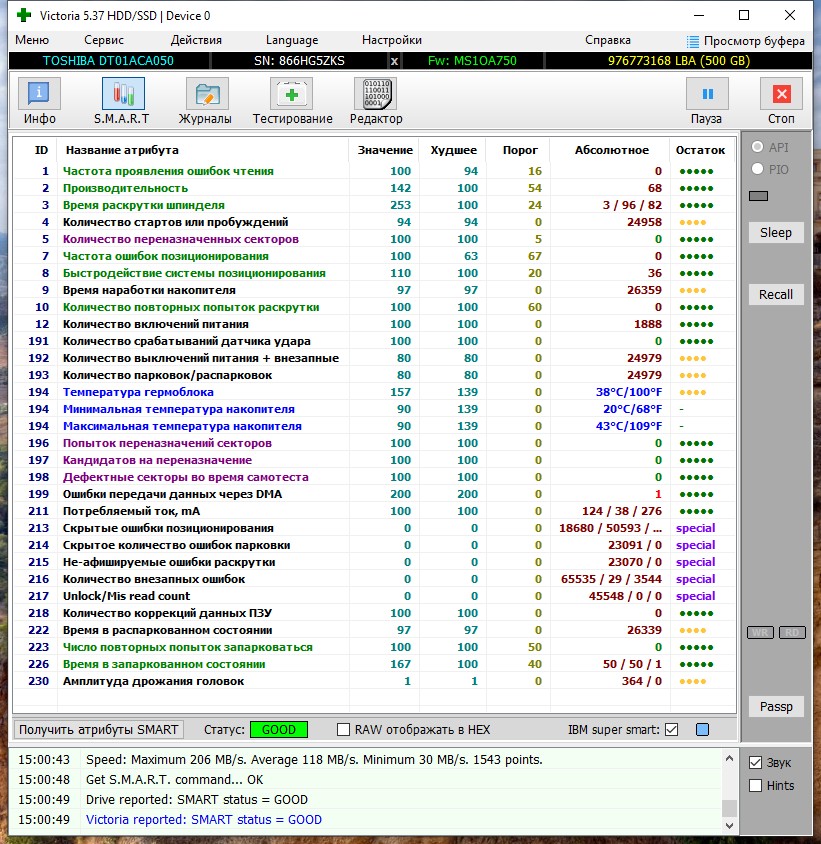Select row Время в запаркованном состоянии
Viewport: 821px width, 844px height.
tap(374, 664)
